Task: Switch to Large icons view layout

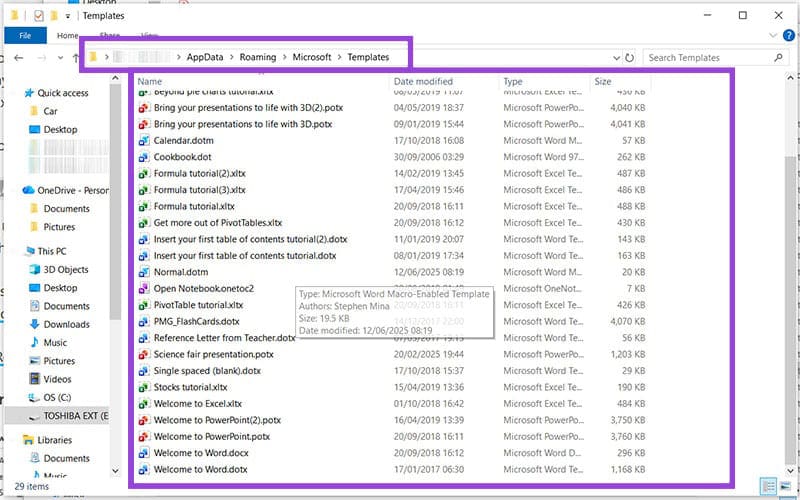Action: pos(785,487)
